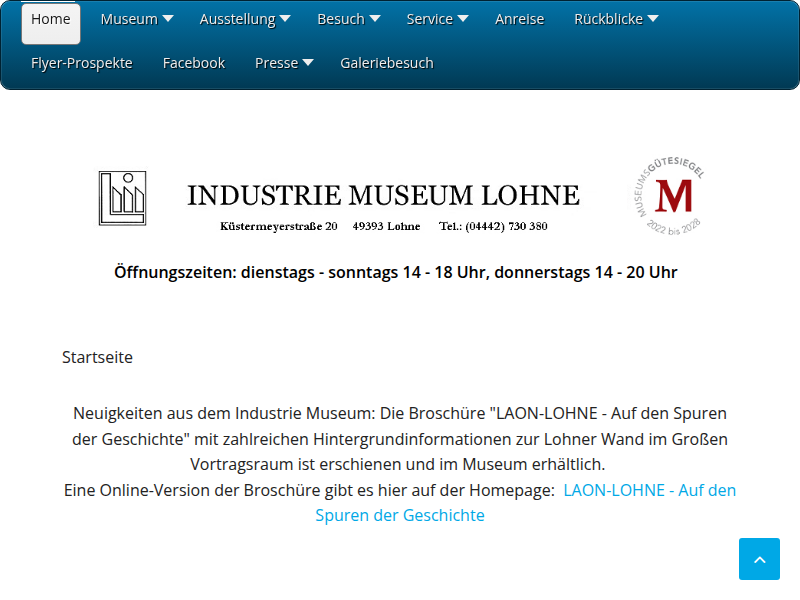Select the Anreise menu item
The image size is (800, 600).
520,19
